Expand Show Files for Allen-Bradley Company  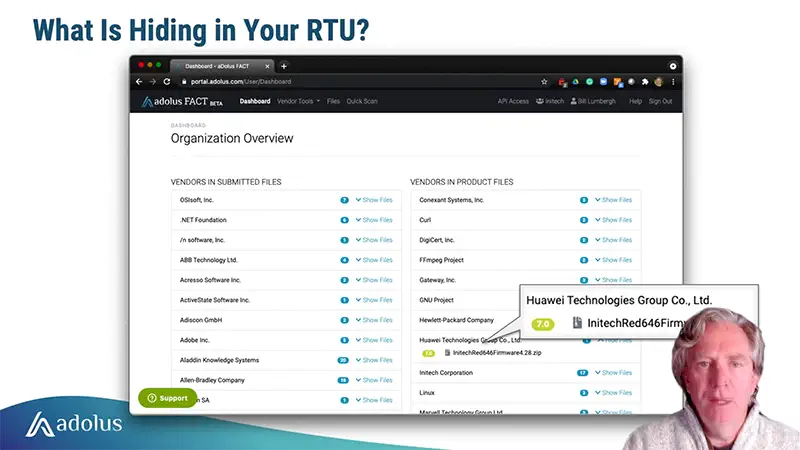click(374, 380)
